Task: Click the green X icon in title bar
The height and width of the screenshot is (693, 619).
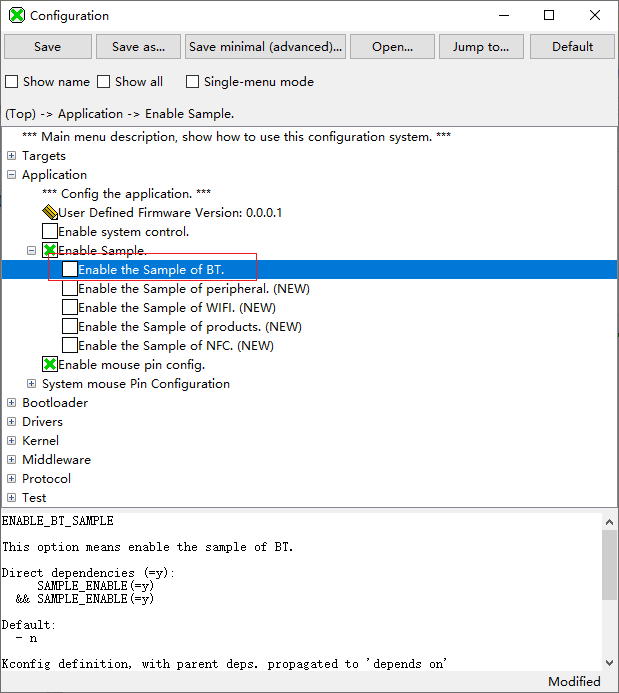Action: point(16,16)
